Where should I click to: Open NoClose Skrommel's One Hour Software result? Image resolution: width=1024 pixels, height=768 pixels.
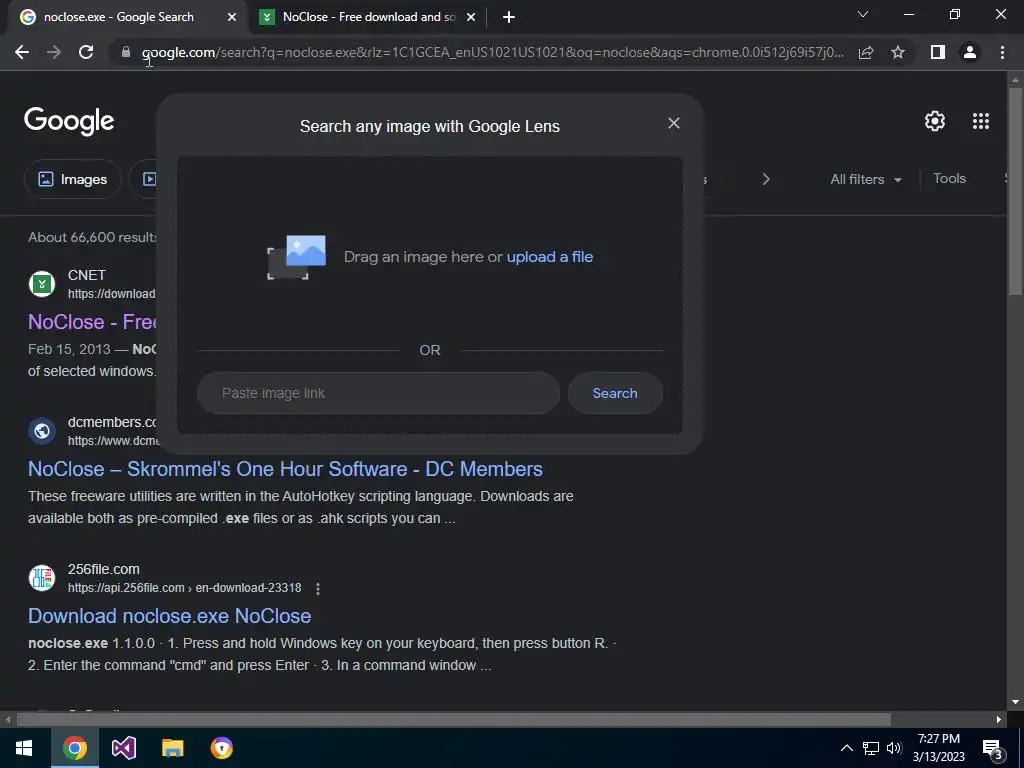click(285, 469)
